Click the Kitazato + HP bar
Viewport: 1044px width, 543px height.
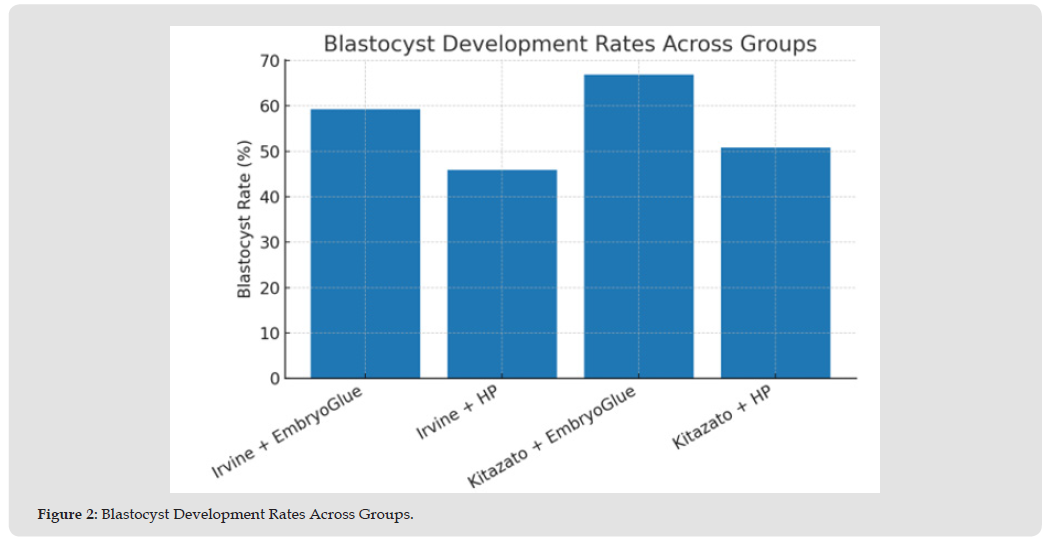[x=775, y=262]
